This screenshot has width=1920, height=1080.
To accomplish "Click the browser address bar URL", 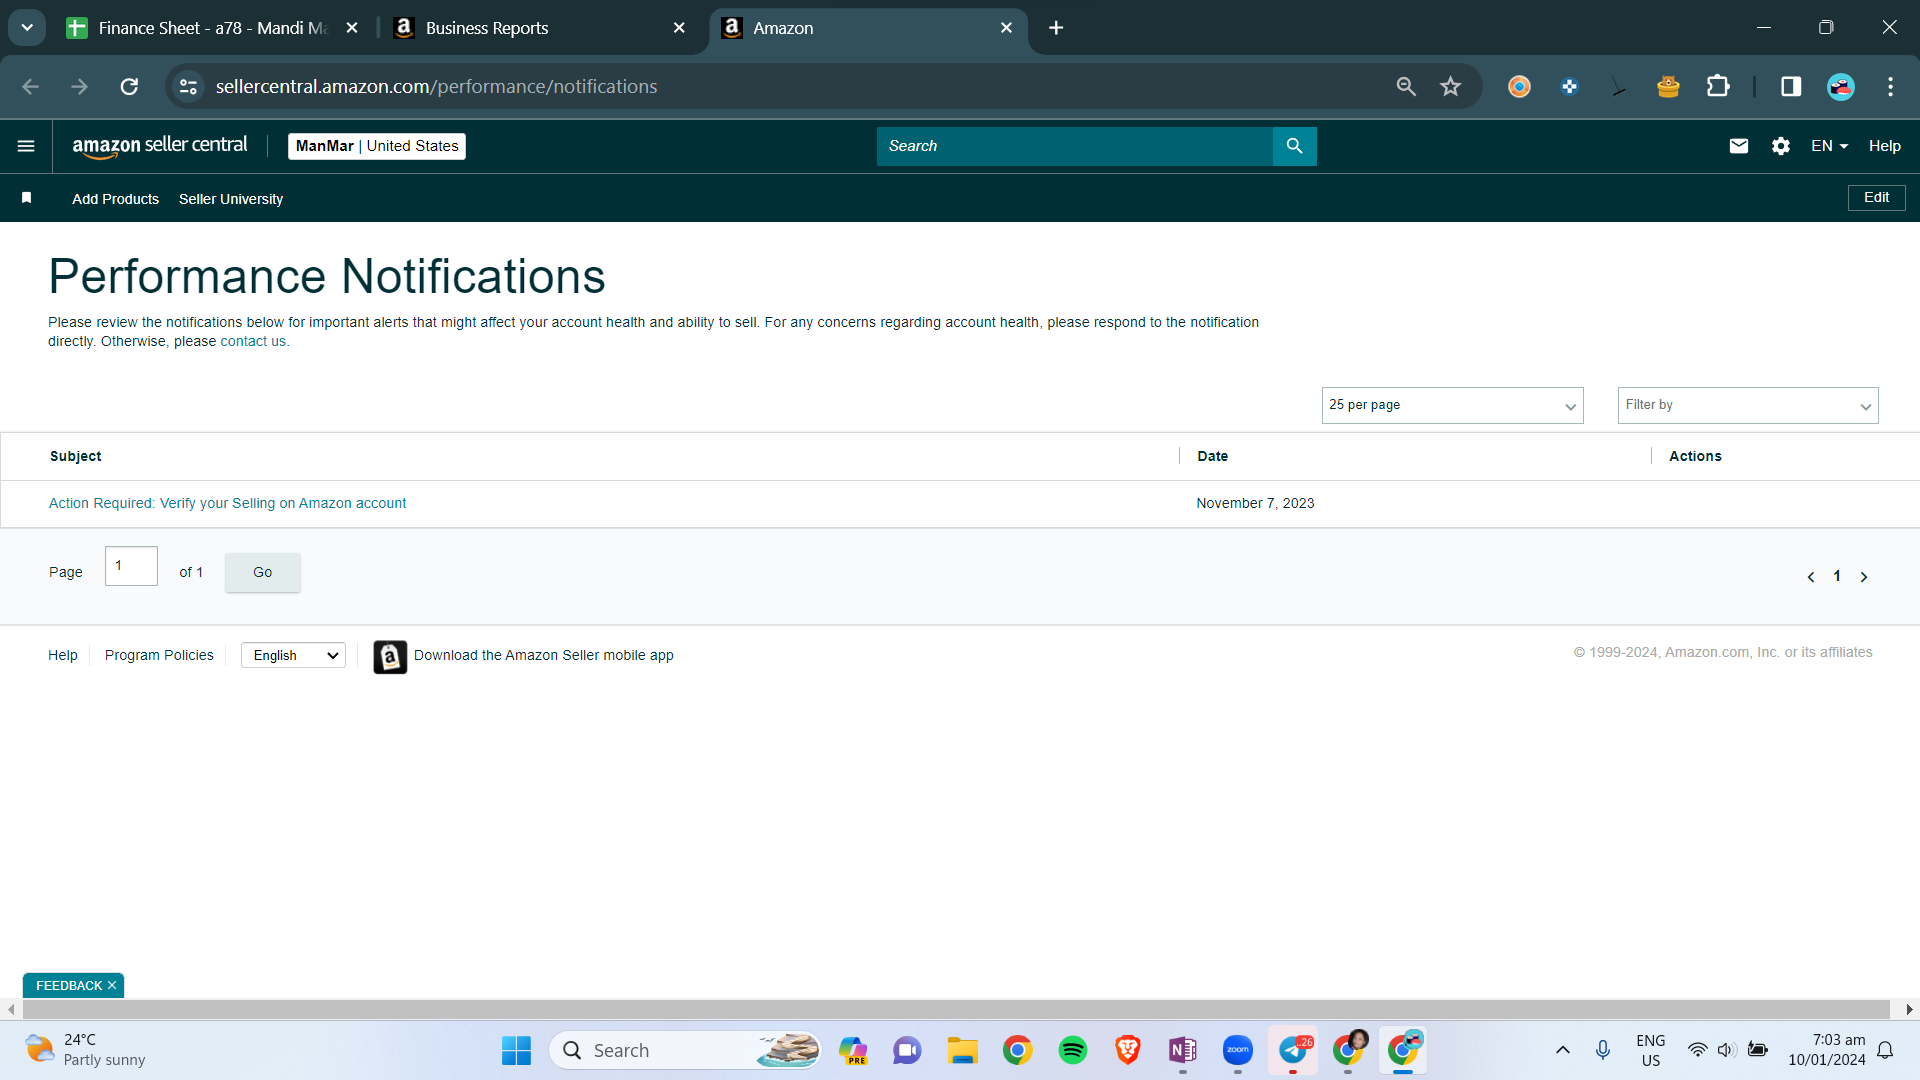I will coord(436,87).
